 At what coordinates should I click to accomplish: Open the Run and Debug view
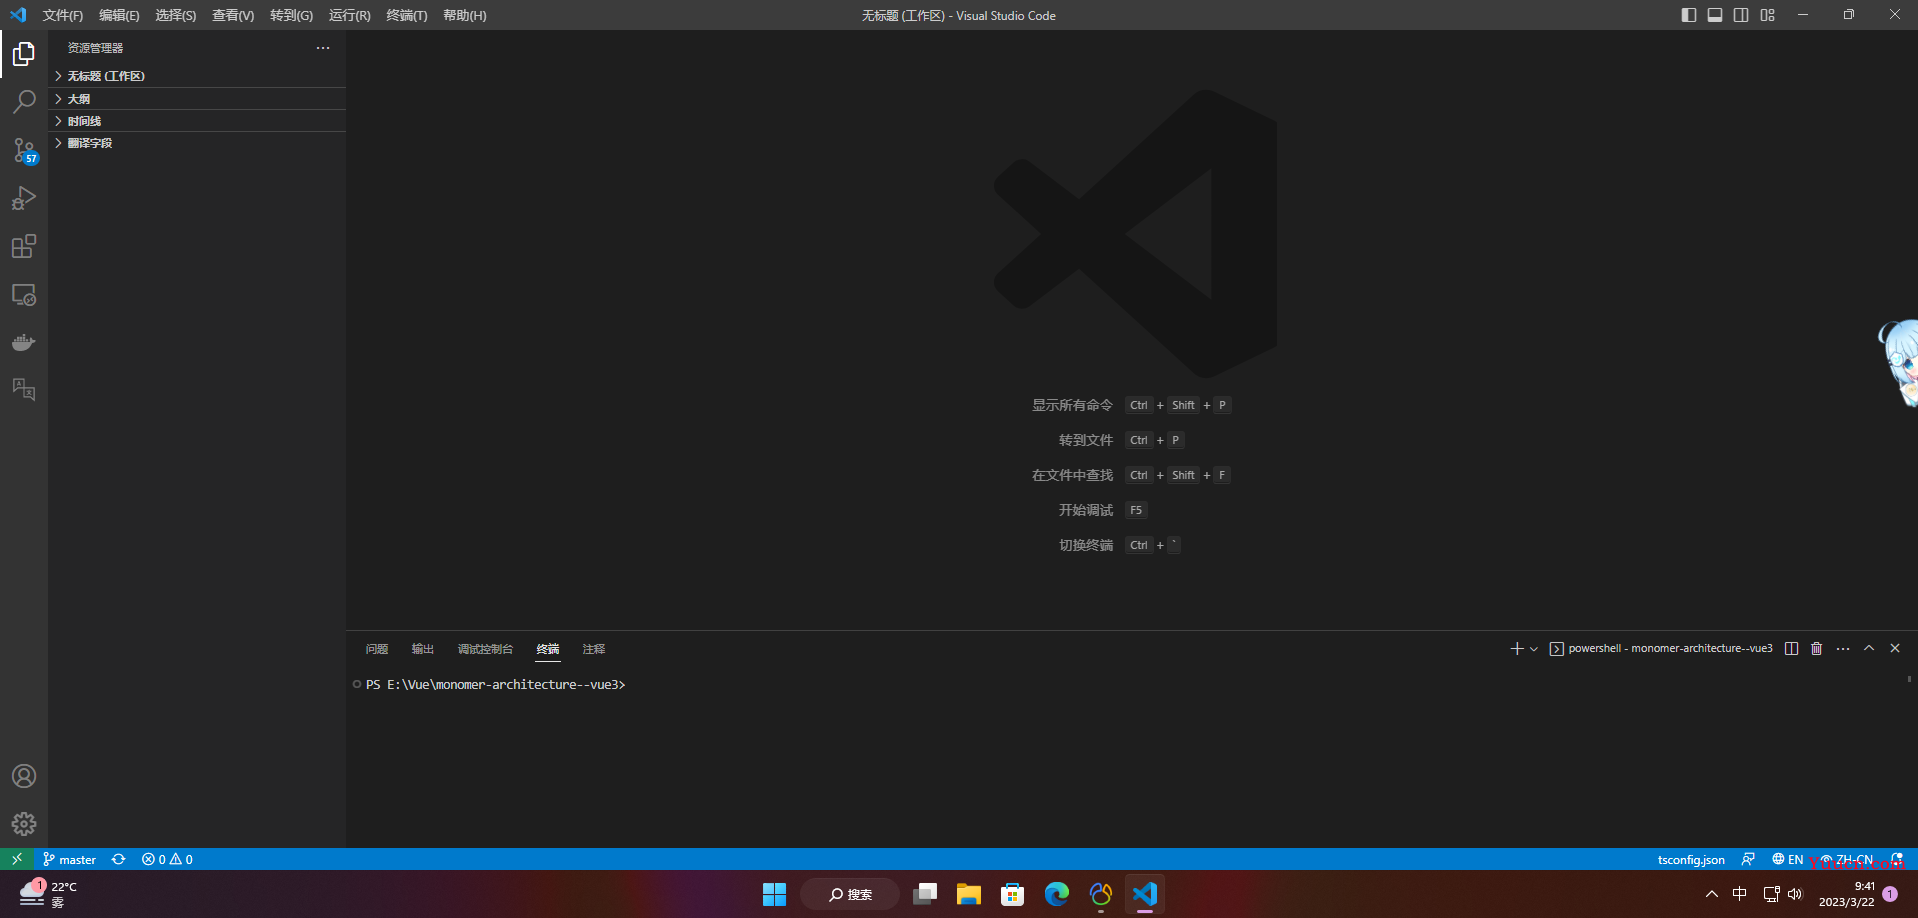click(x=24, y=198)
